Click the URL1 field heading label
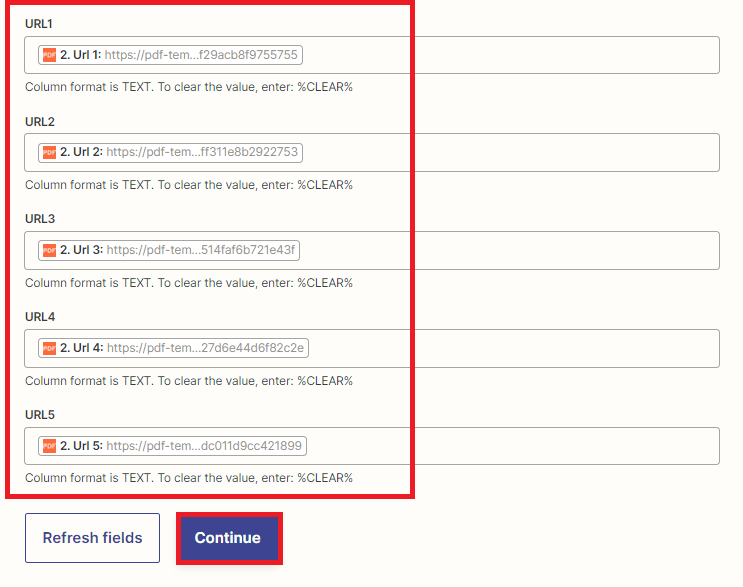743x587 pixels. [x=40, y=23]
